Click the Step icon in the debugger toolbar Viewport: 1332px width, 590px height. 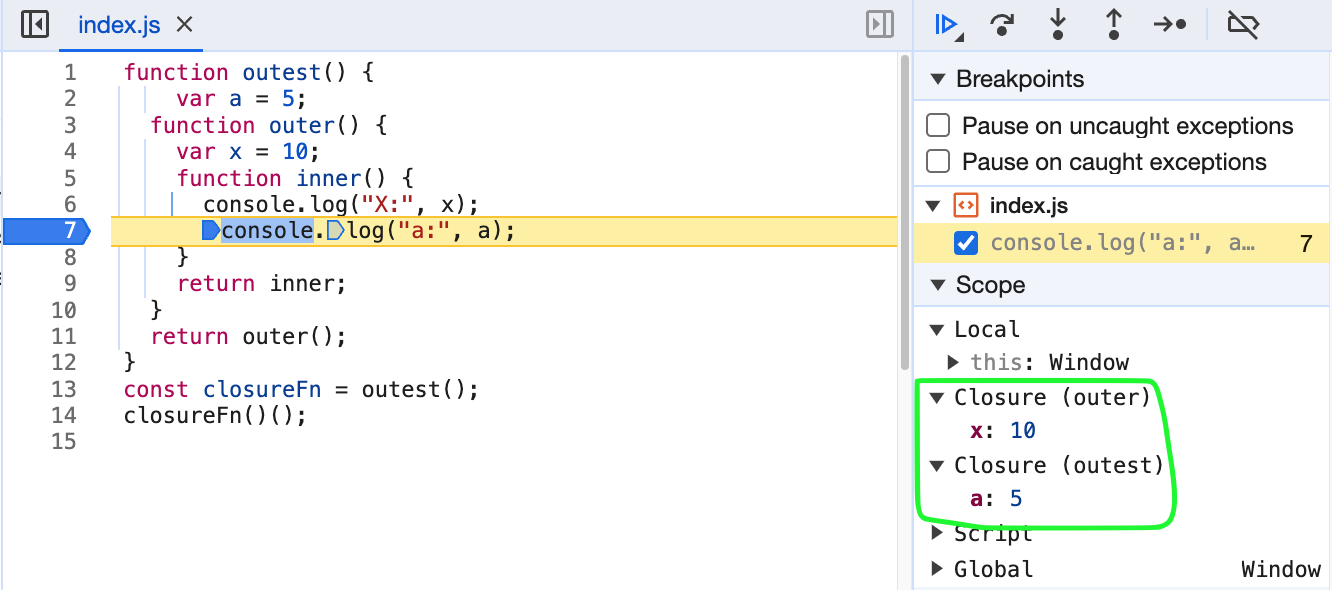tap(1170, 25)
